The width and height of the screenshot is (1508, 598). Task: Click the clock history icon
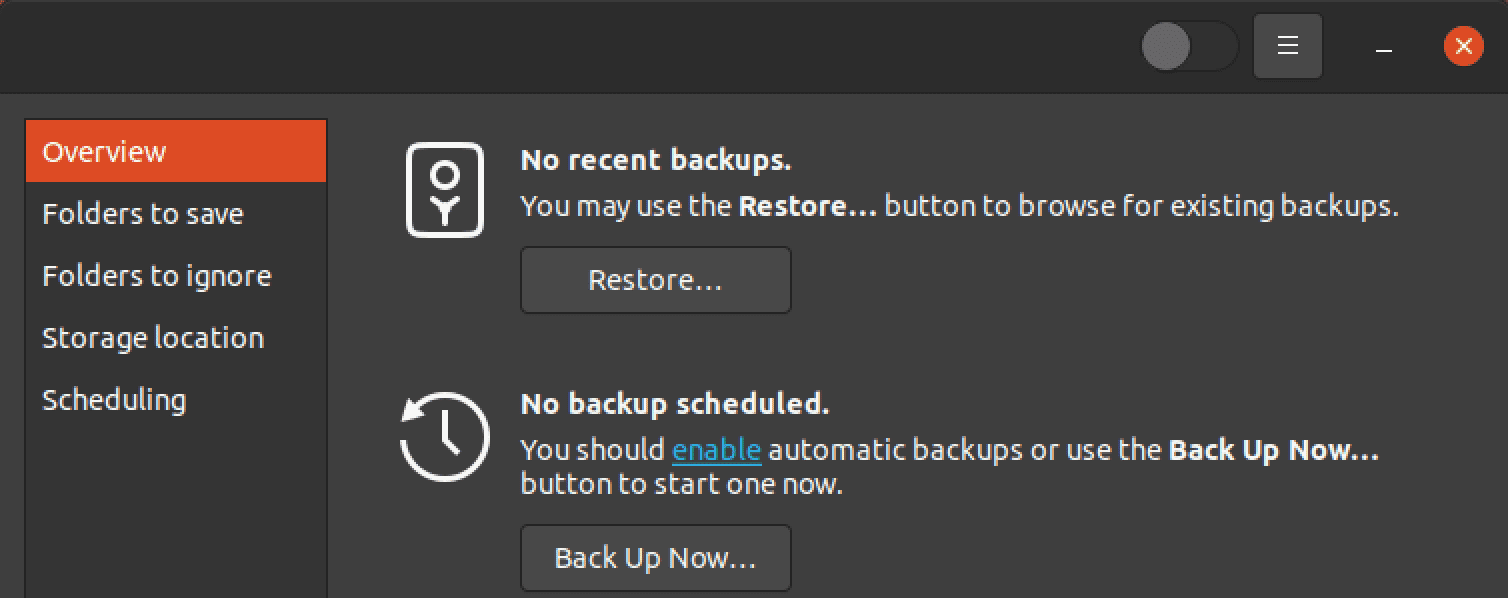tap(445, 437)
